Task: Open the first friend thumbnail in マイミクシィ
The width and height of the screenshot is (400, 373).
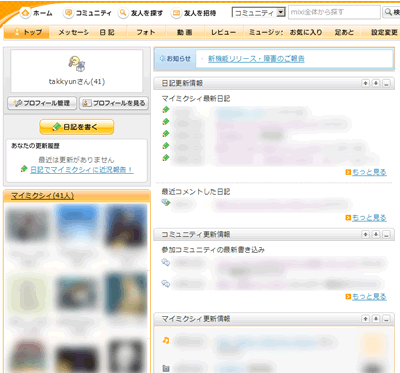Action: 28,225
